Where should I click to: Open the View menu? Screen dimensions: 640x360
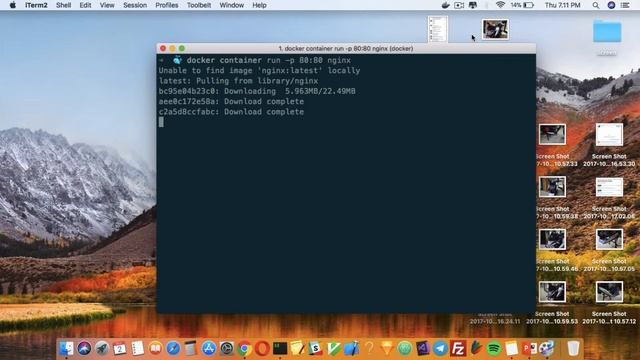click(x=107, y=5)
